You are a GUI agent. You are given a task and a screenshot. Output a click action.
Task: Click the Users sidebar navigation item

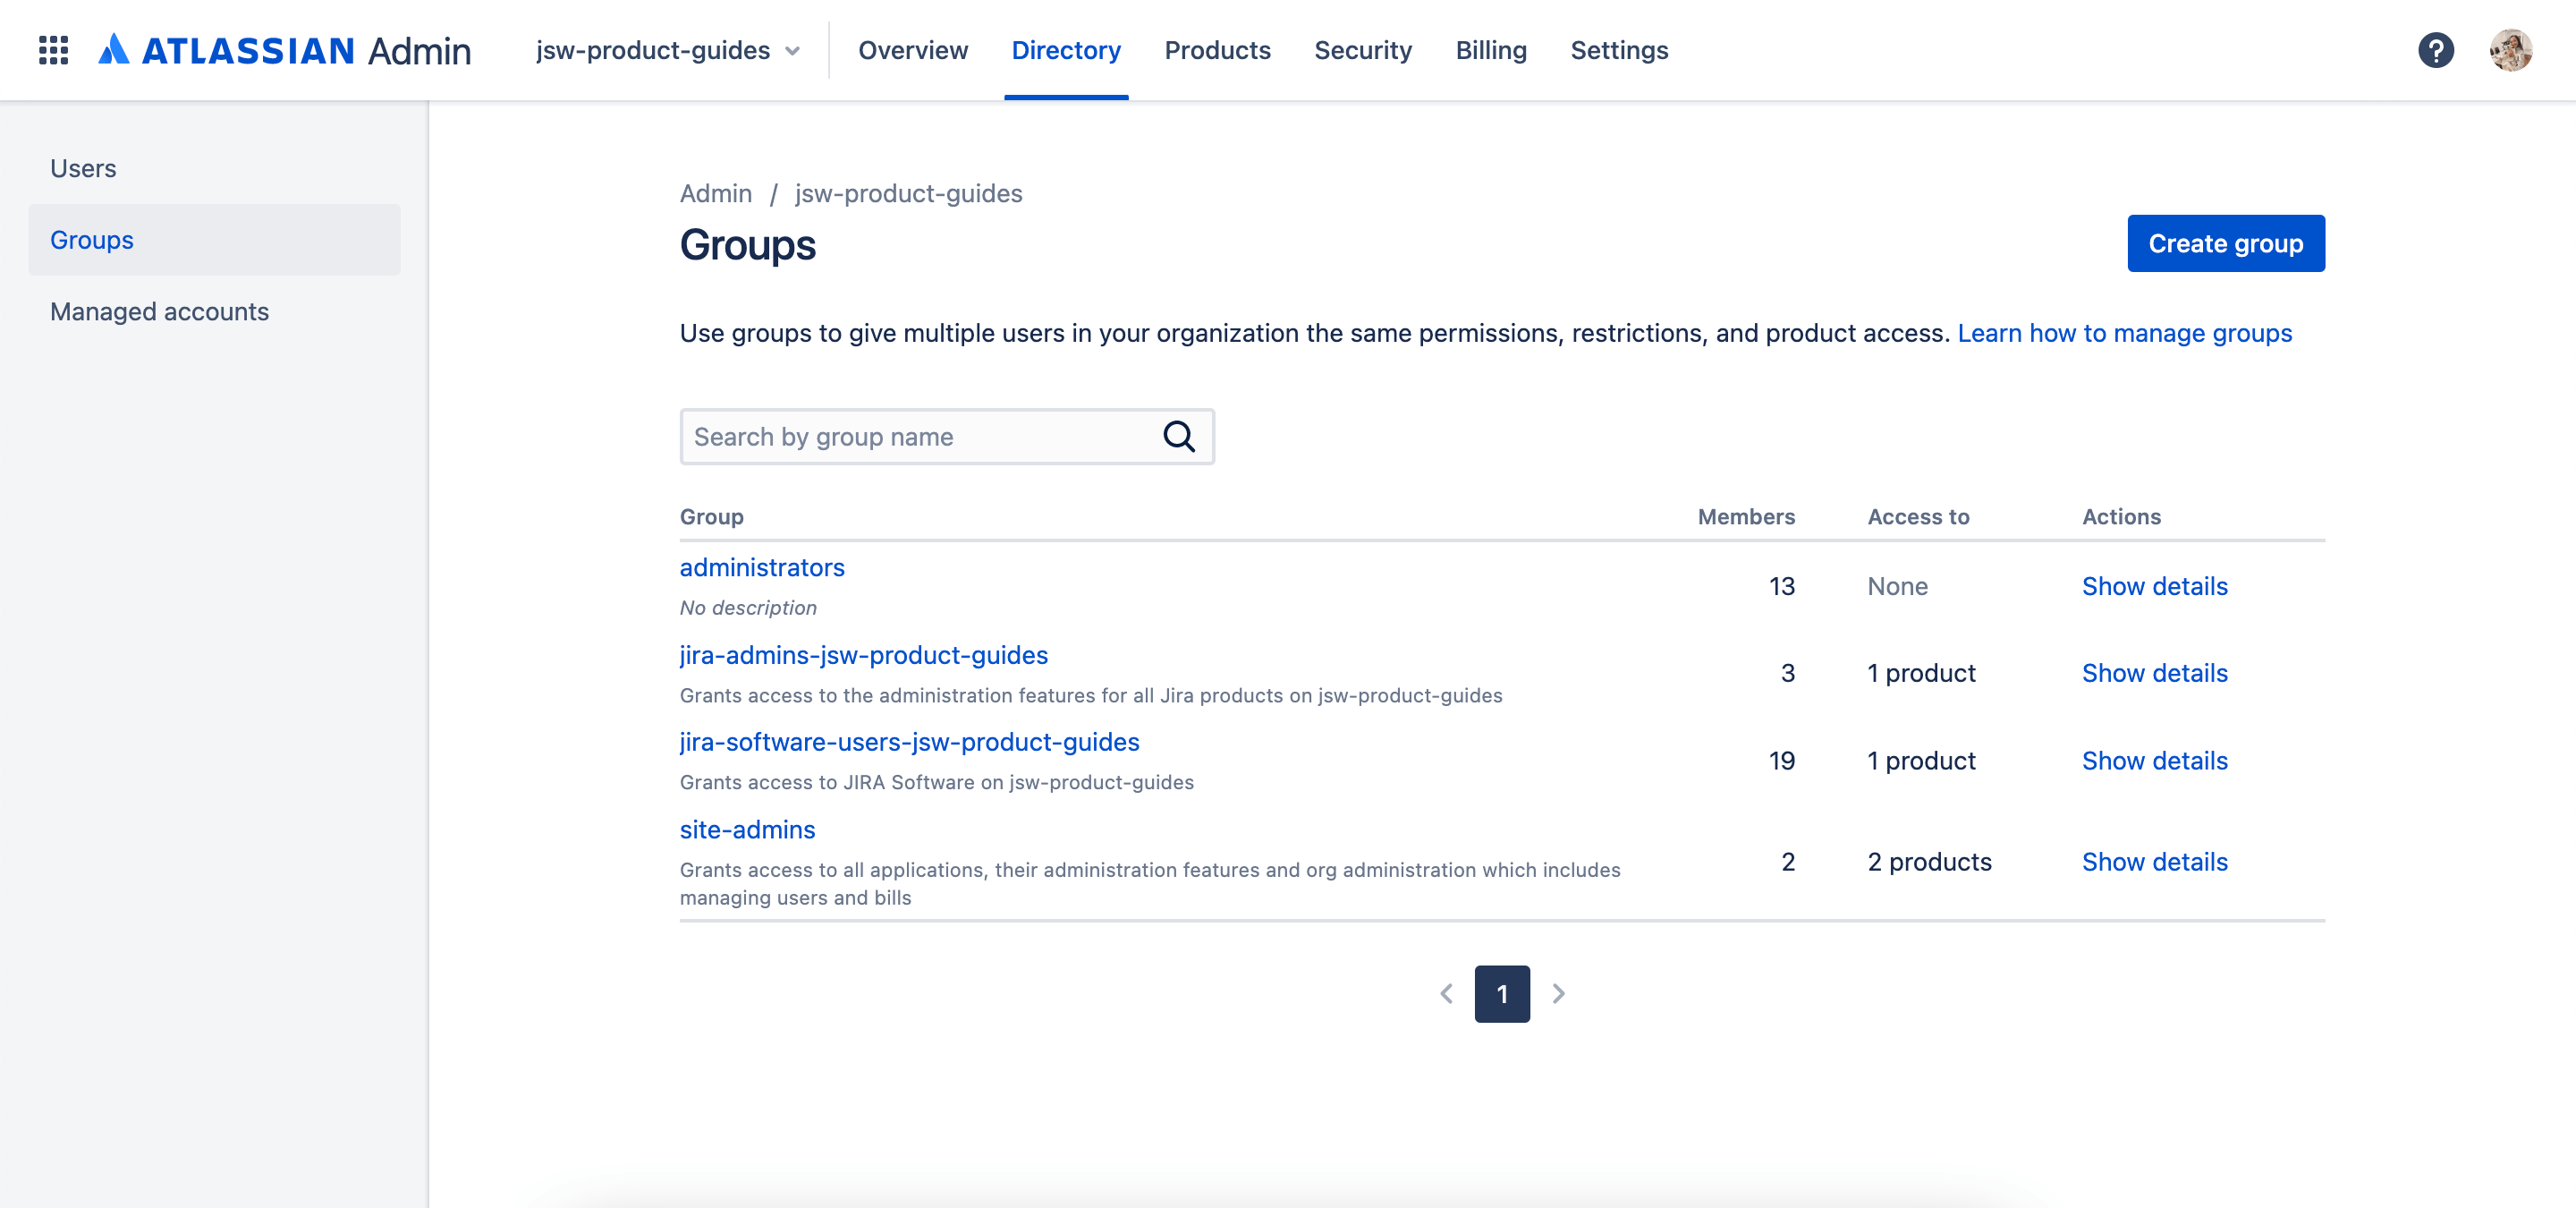82,167
